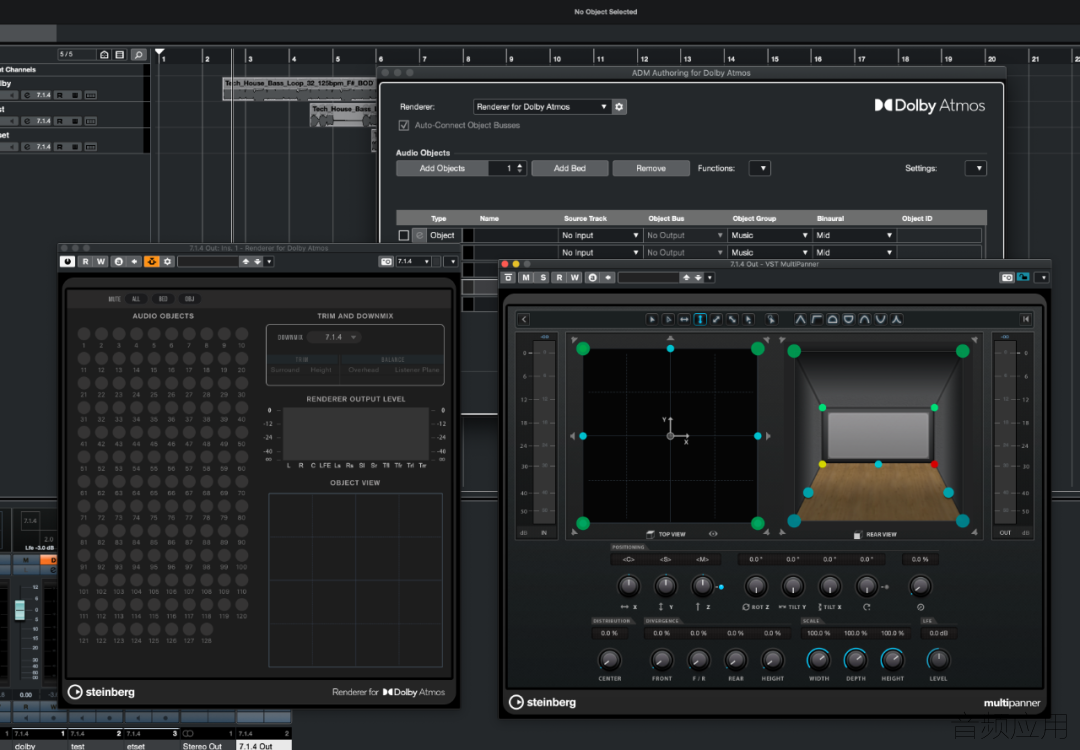Viewport: 1080px width, 750px height.
Task: Toggle Mute button M in MultiPanner toolbar
Action: [x=526, y=278]
